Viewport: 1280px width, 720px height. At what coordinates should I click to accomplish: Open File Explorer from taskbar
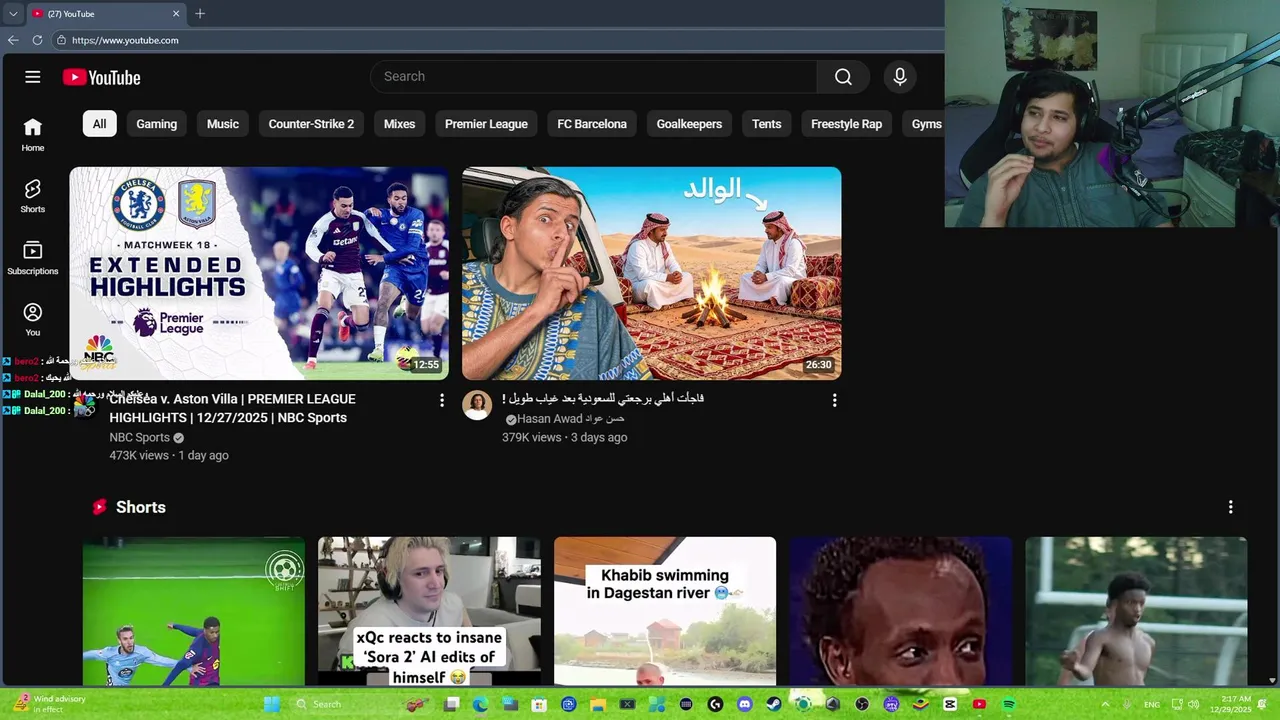(598, 704)
